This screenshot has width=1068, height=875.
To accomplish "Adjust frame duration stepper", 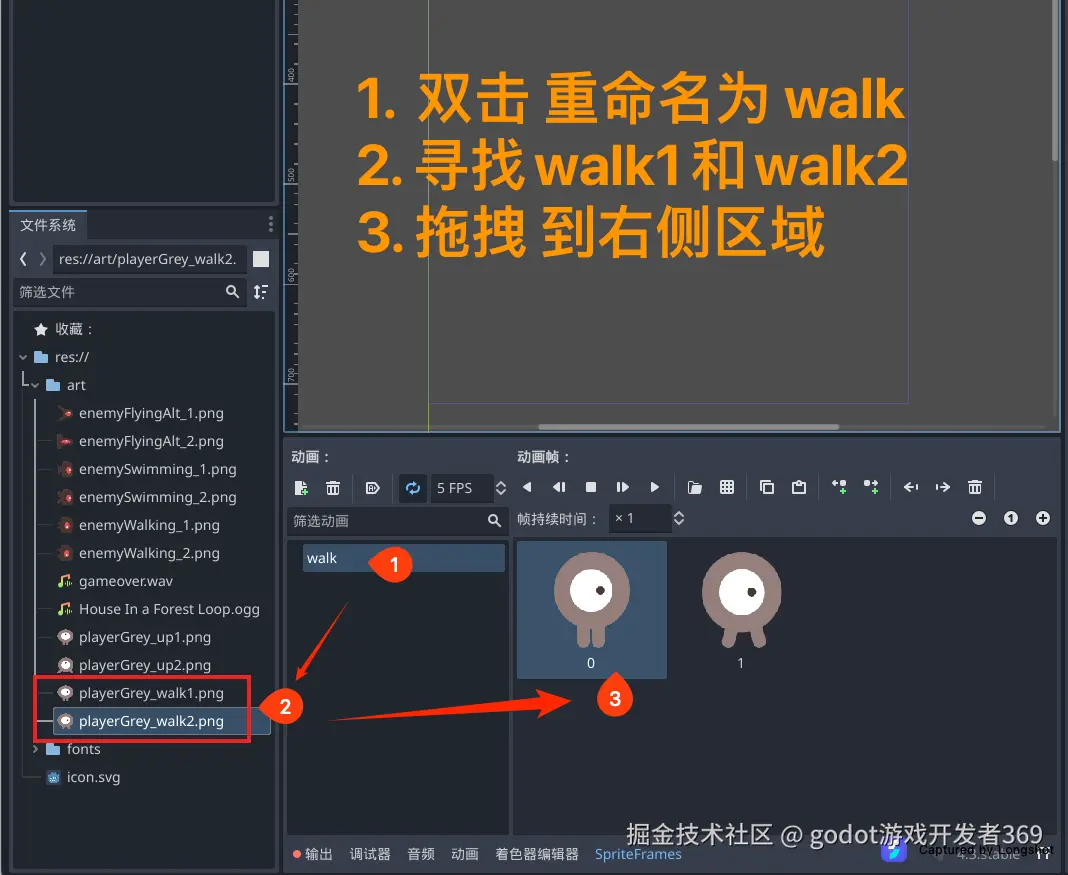I will coord(679,519).
